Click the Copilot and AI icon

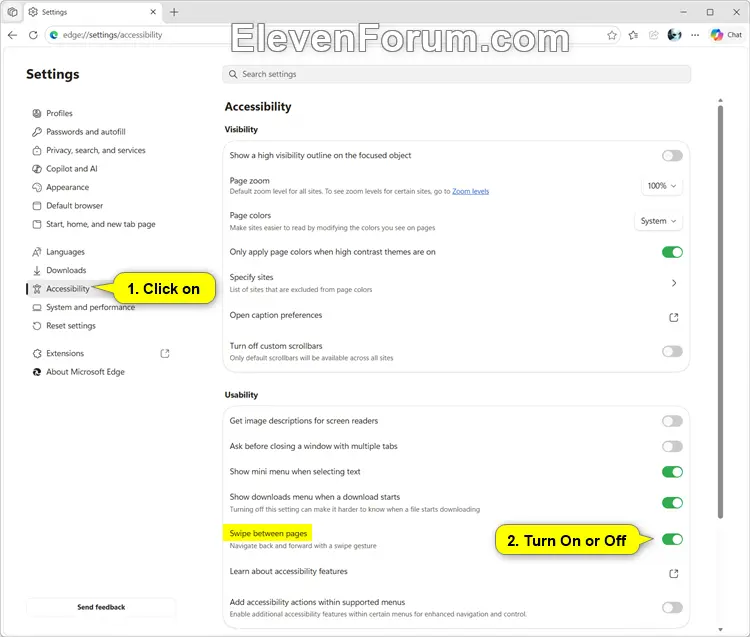pos(37,169)
